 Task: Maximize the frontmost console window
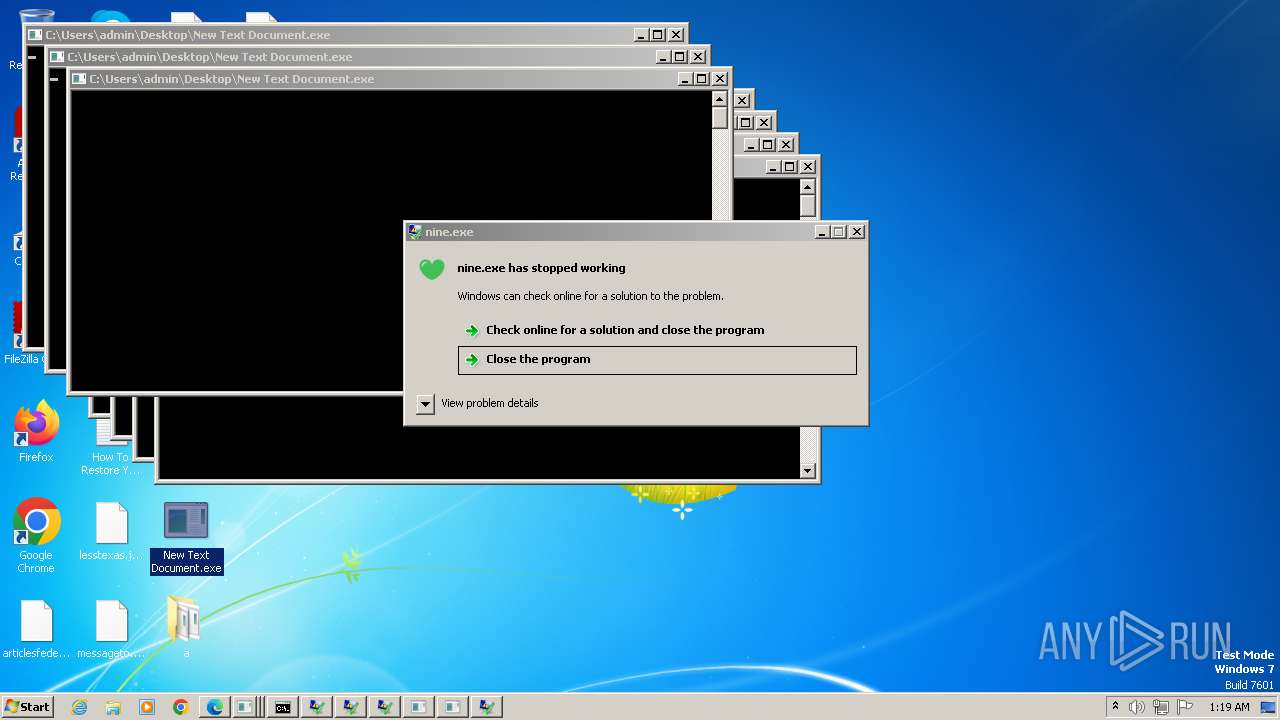click(701, 79)
